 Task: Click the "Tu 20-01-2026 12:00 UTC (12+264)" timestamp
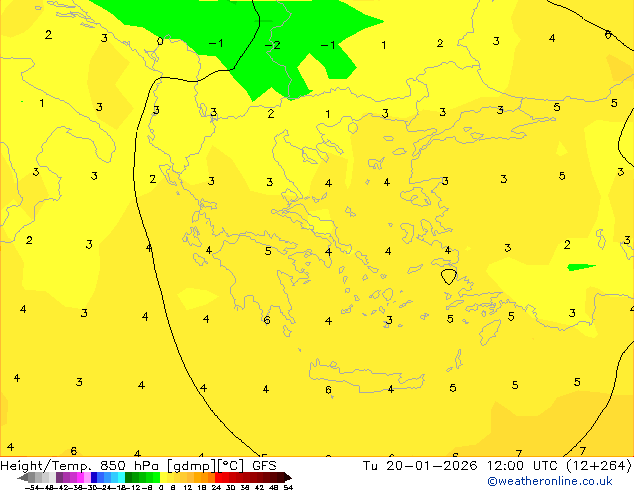point(497,466)
